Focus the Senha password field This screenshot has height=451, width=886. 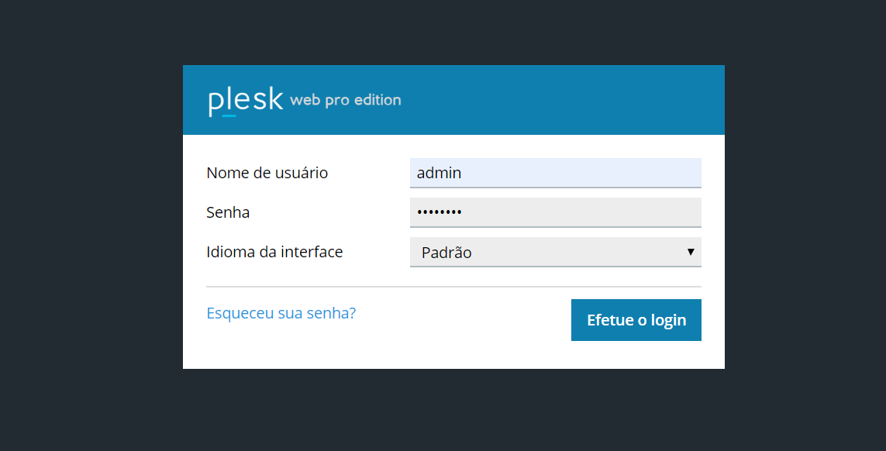pos(555,212)
